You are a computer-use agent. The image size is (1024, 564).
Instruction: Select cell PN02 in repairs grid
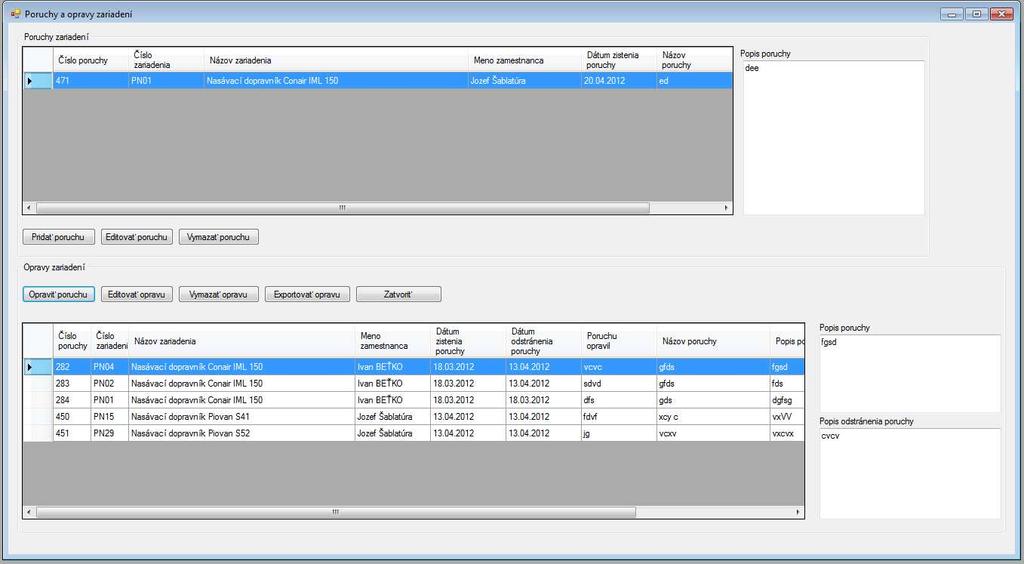[110, 384]
